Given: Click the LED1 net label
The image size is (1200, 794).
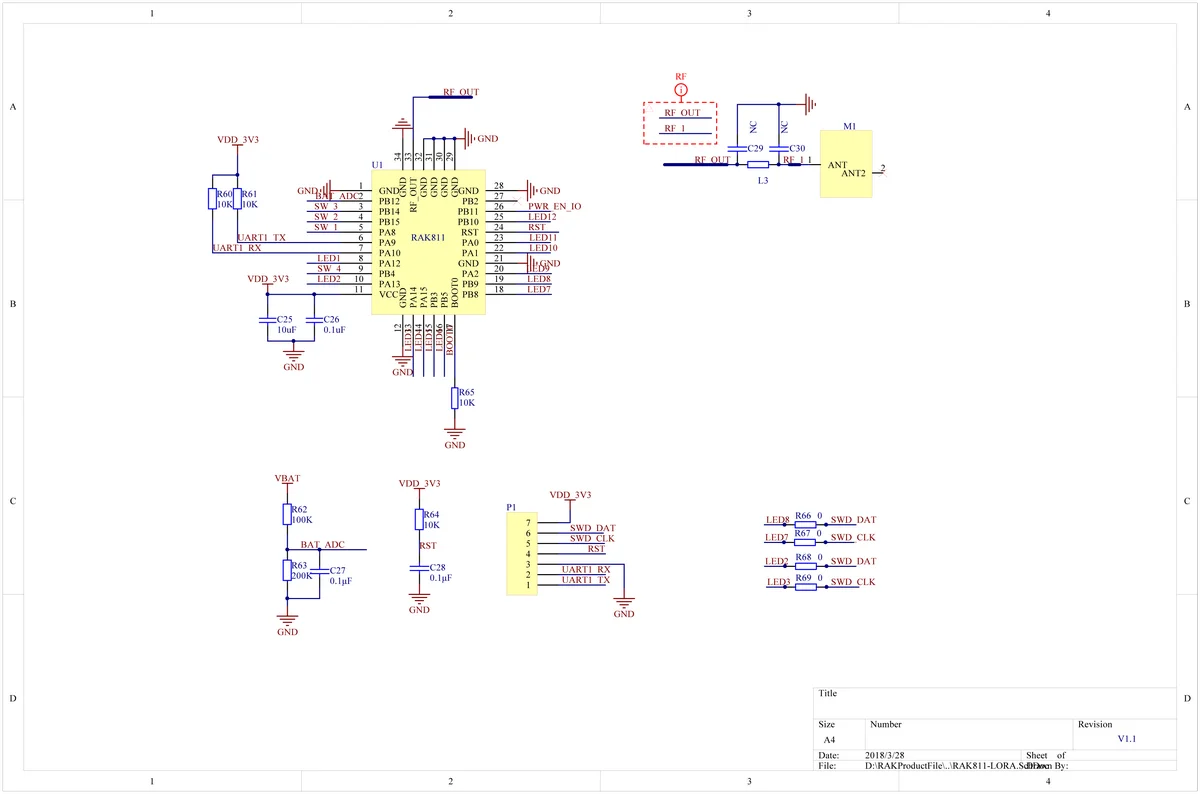Looking at the screenshot, I should click(x=329, y=258).
